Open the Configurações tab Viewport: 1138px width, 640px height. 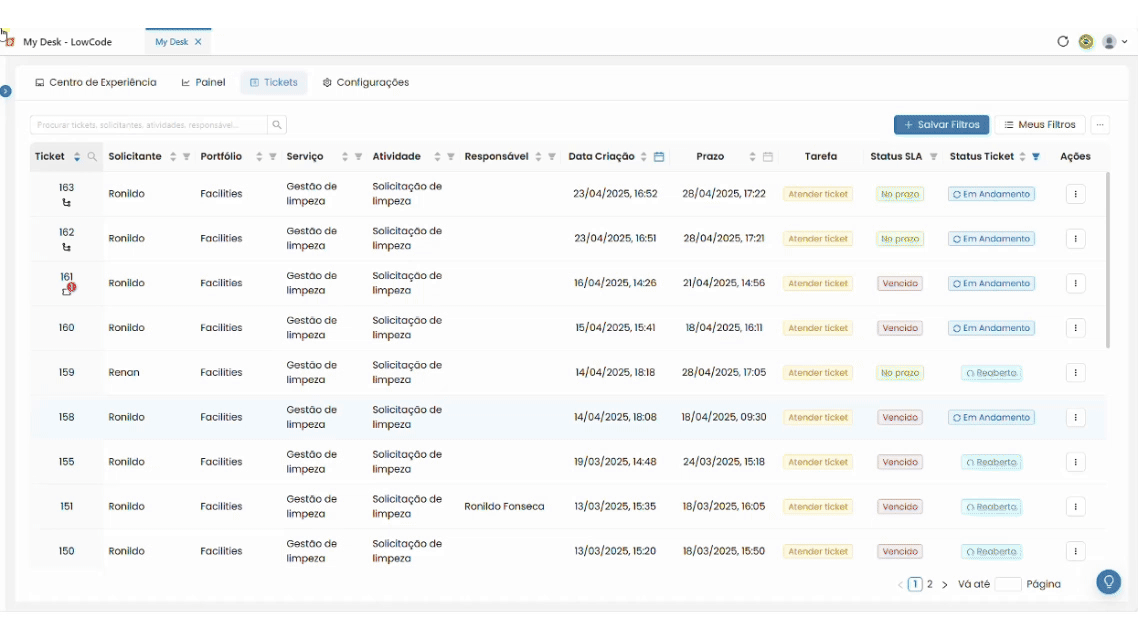[x=366, y=83]
